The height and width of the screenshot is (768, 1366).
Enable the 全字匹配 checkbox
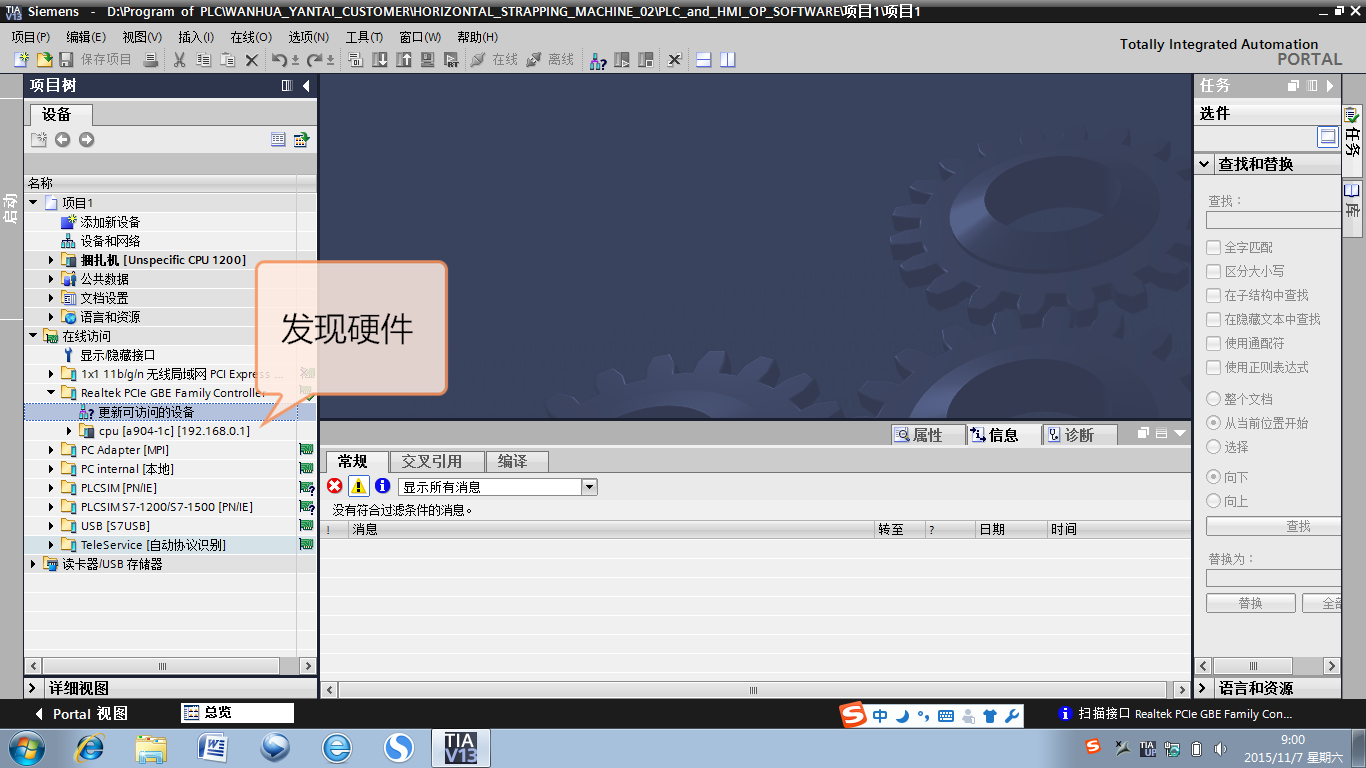(1214, 247)
